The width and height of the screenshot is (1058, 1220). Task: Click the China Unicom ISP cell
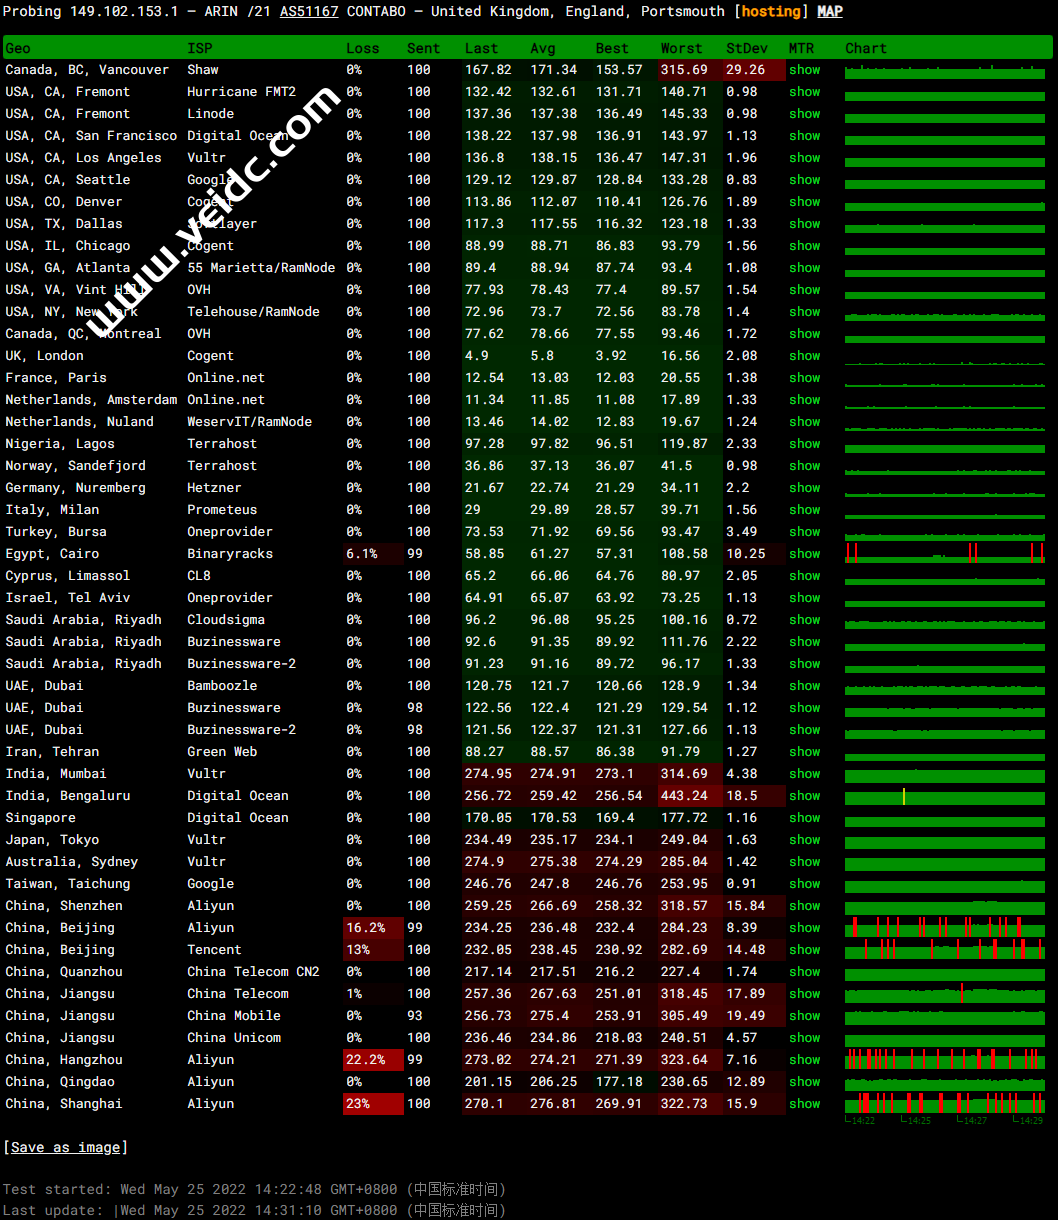(x=234, y=1038)
